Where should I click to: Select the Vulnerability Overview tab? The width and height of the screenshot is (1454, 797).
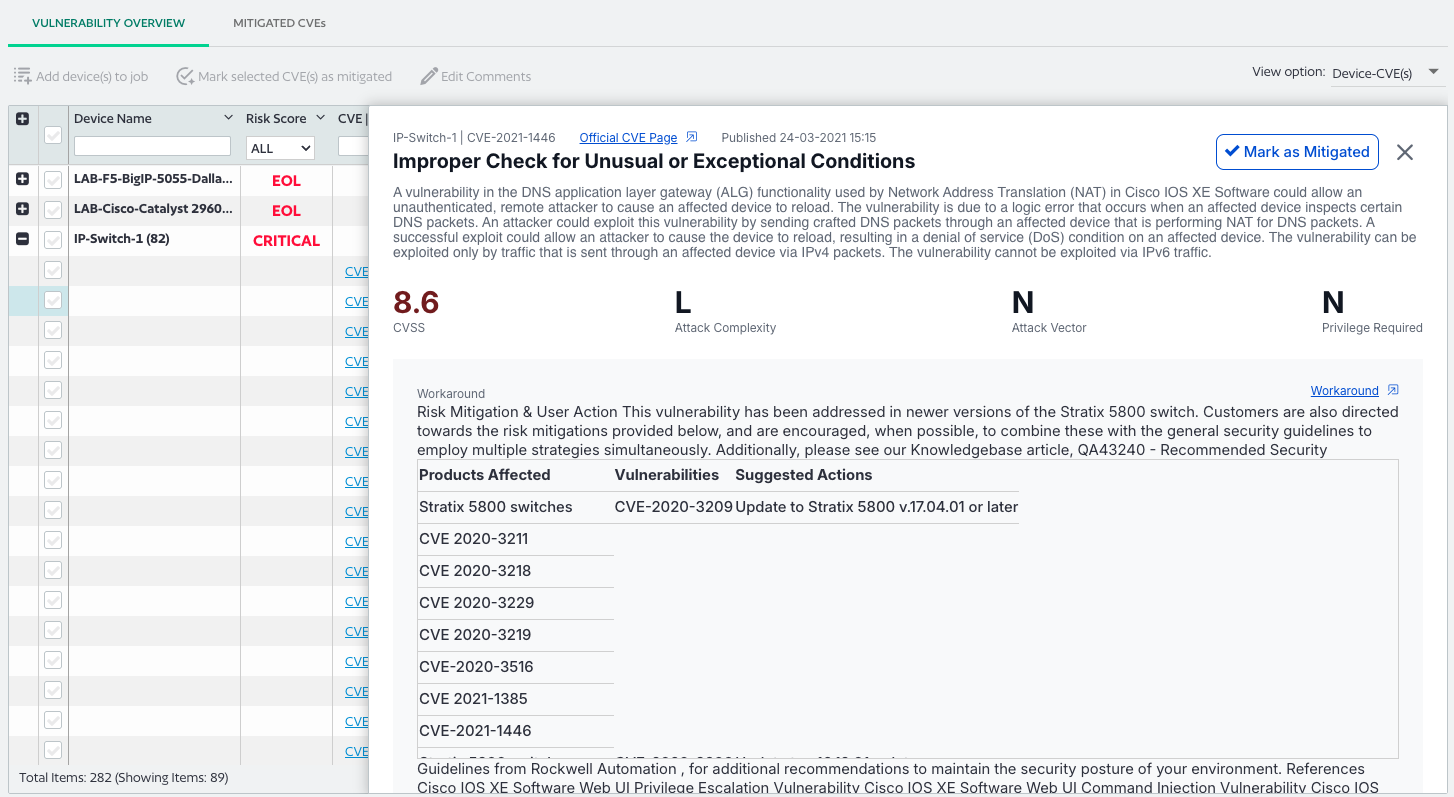click(108, 23)
